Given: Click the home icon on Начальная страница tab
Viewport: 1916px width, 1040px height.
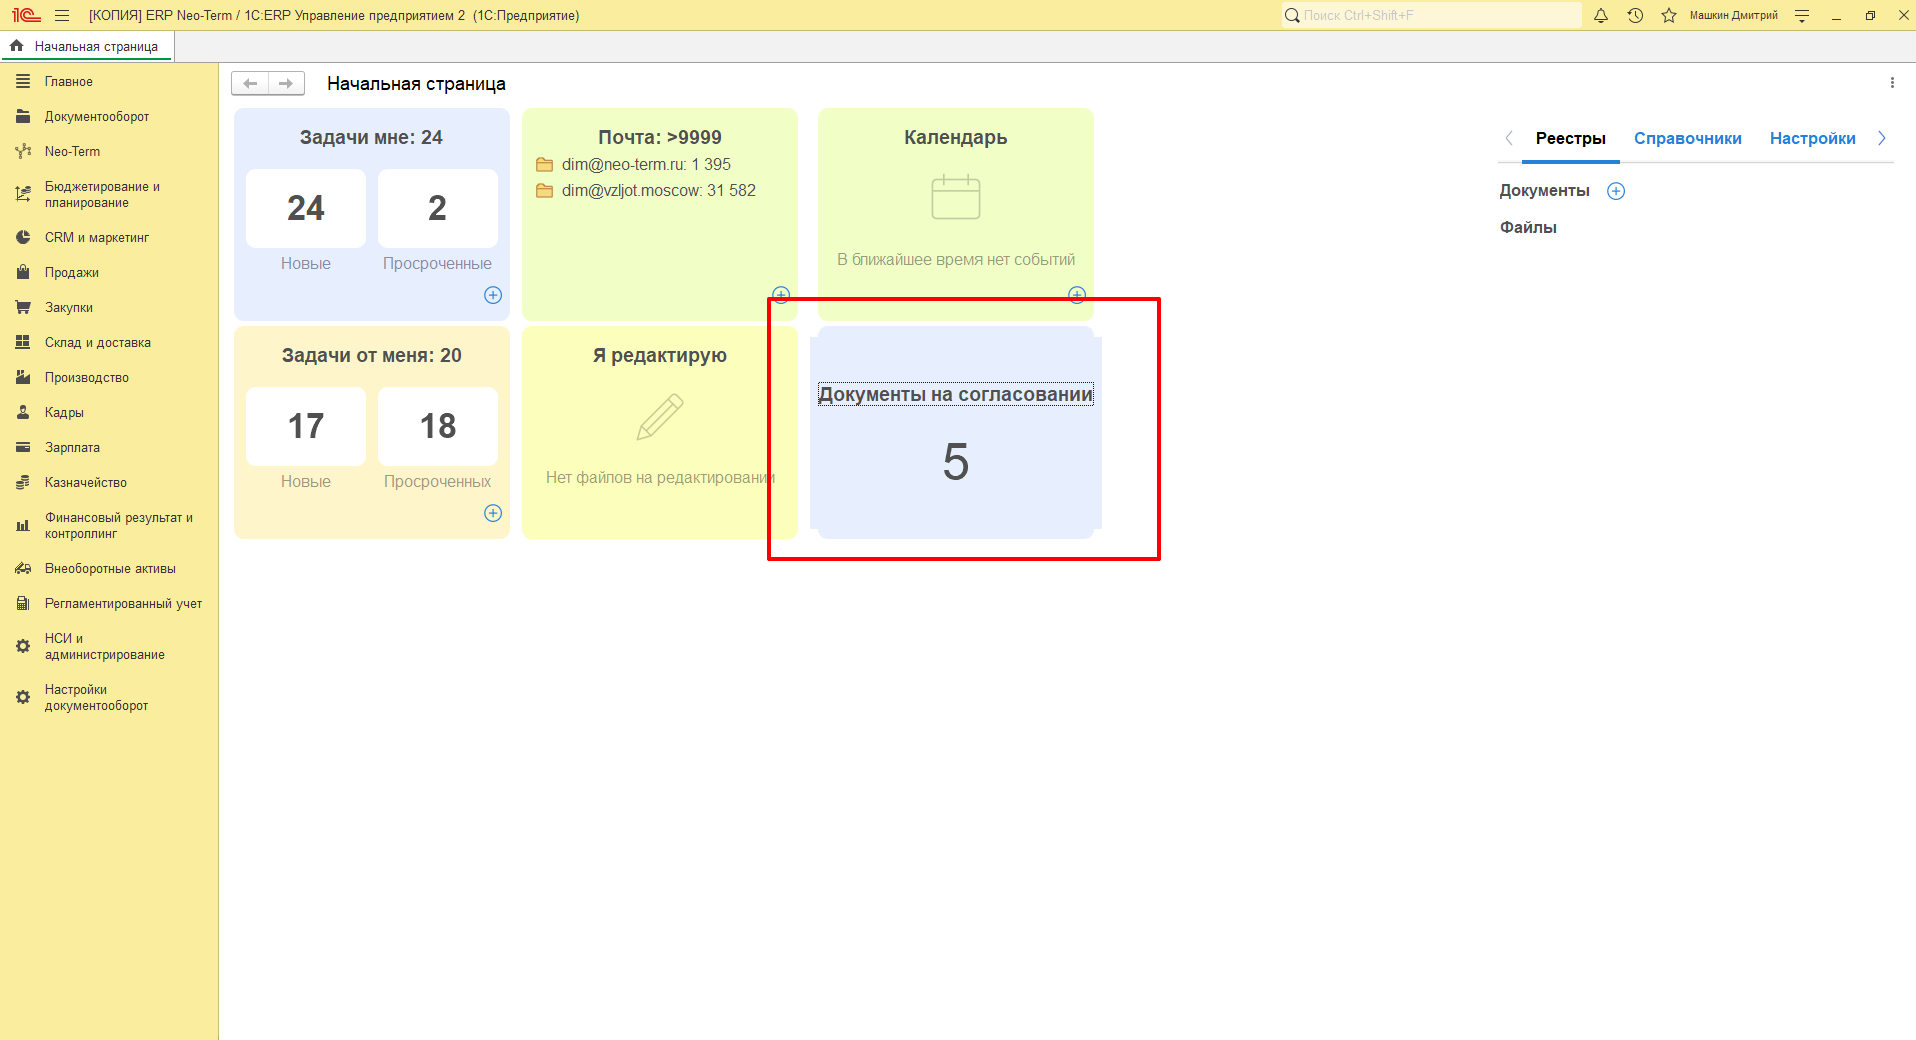Looking at the screenshot, I should pyautogui.click(x=17, y=46).
